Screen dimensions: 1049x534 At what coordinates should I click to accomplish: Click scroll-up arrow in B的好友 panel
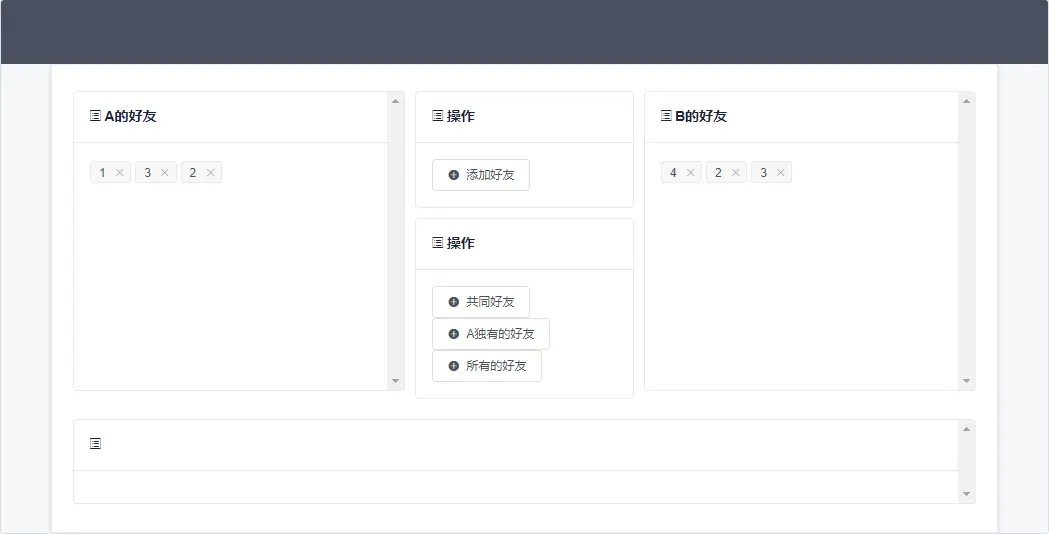pyautogui.click(x=966, y=101)
